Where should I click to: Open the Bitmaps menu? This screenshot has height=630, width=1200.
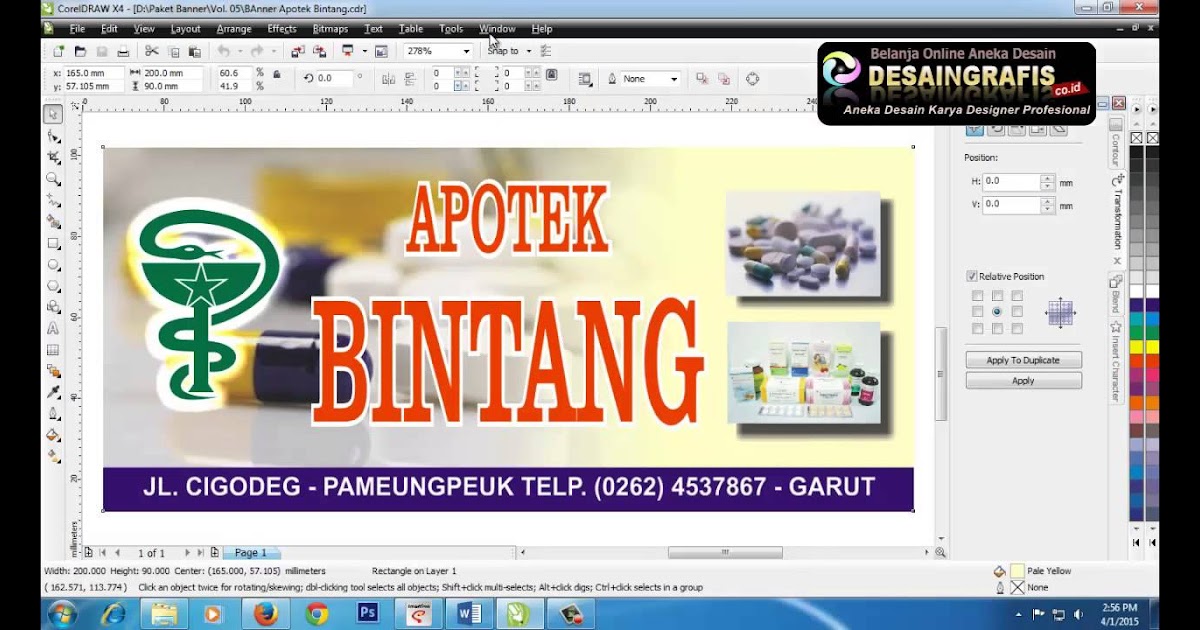330,29
